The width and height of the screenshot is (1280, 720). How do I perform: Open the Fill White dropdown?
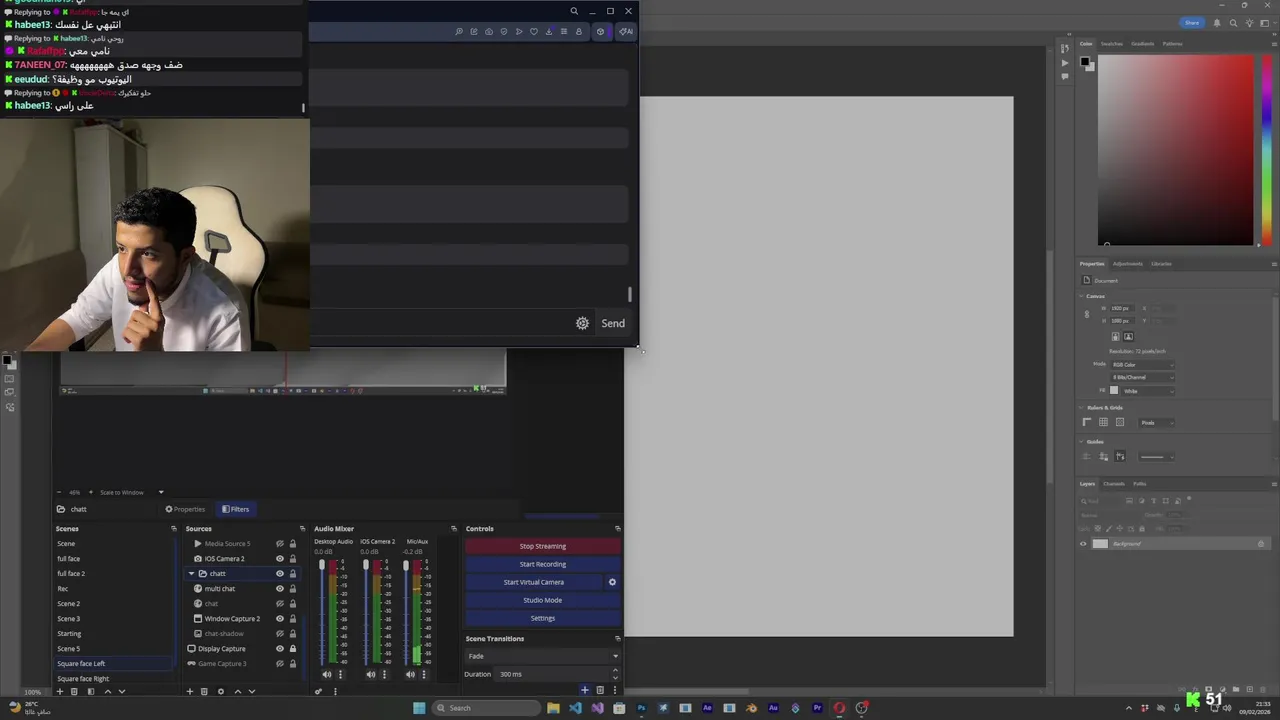click(x=1147, y=391)
